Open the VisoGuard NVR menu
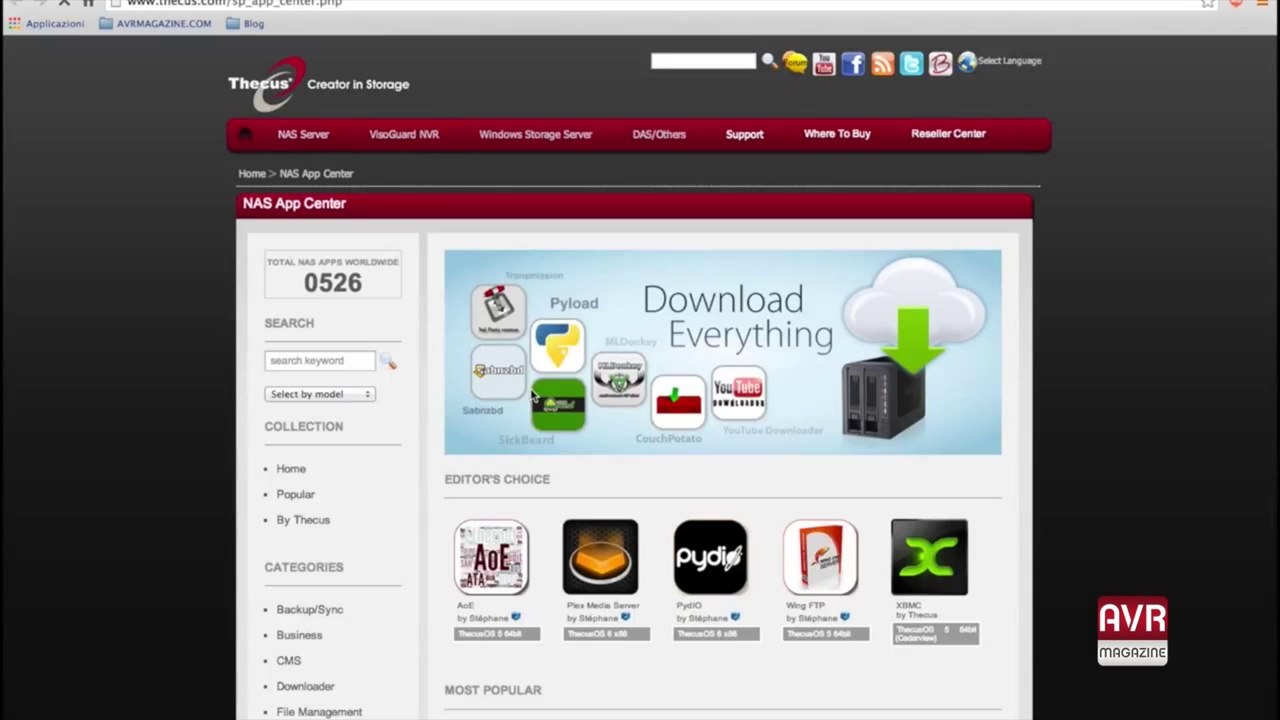The width and height of the screenshot is (1280, 720). pyautogui.click(x=404, y=134)
